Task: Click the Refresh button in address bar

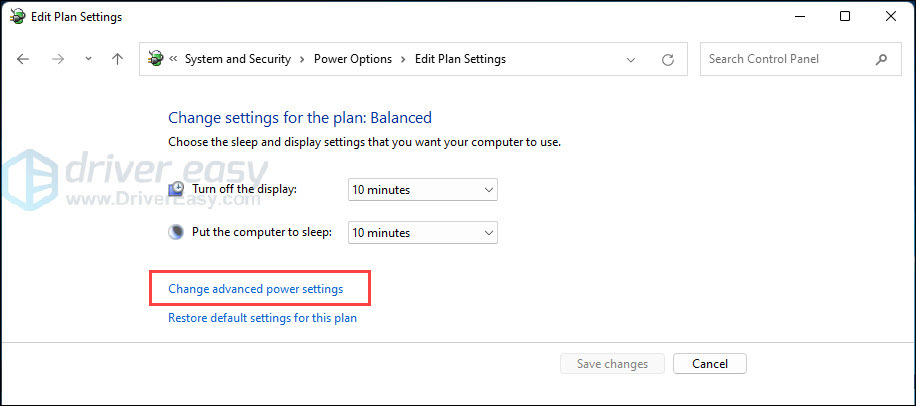Action: 667,59
